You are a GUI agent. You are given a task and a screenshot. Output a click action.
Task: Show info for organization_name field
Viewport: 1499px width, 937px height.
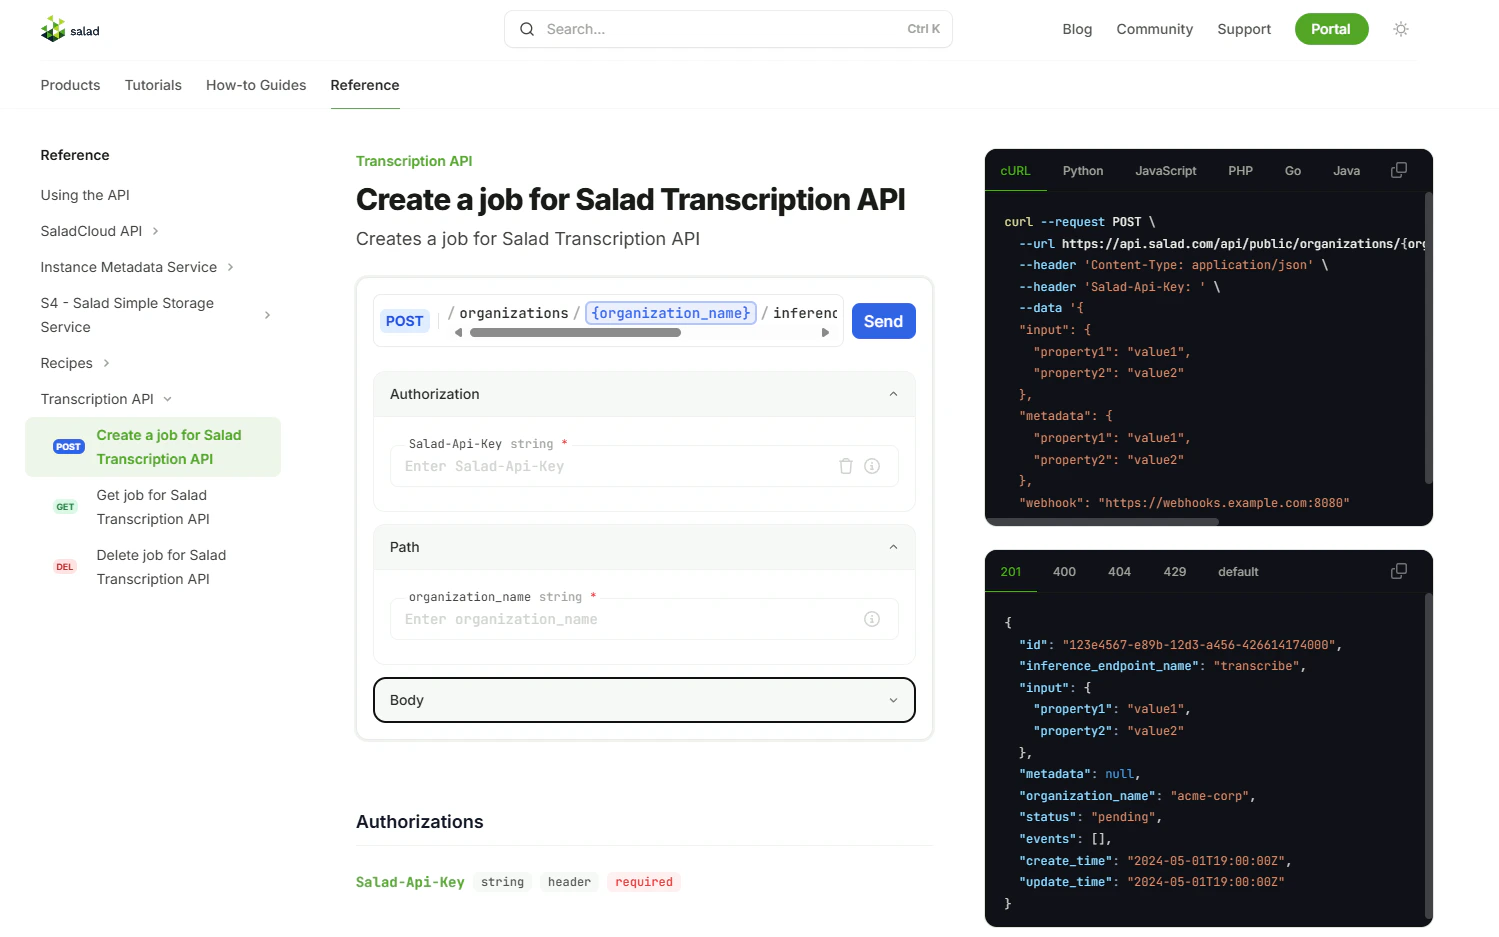872,619
